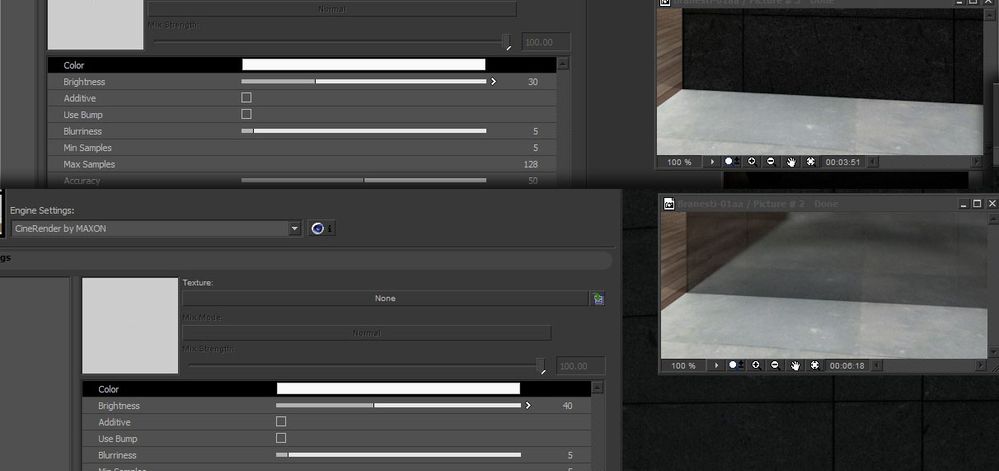Toggle Use Bump checkbox in upper panel
The image size is (999, 471).
[247, 114]
